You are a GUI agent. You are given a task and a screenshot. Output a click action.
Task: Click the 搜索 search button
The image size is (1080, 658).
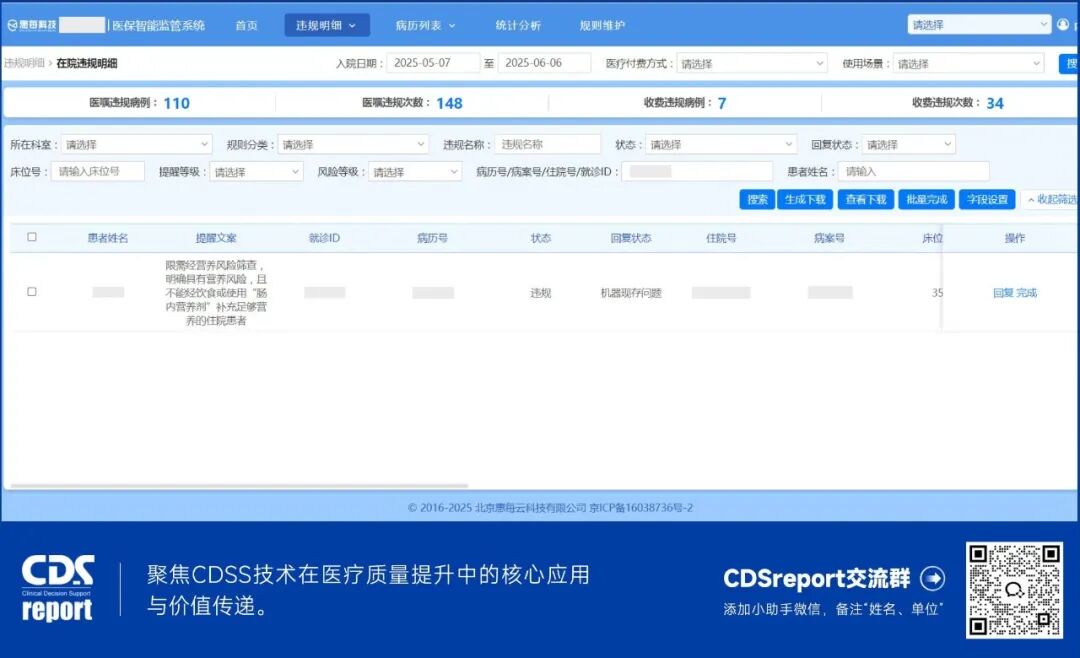[x=756, y=199]
